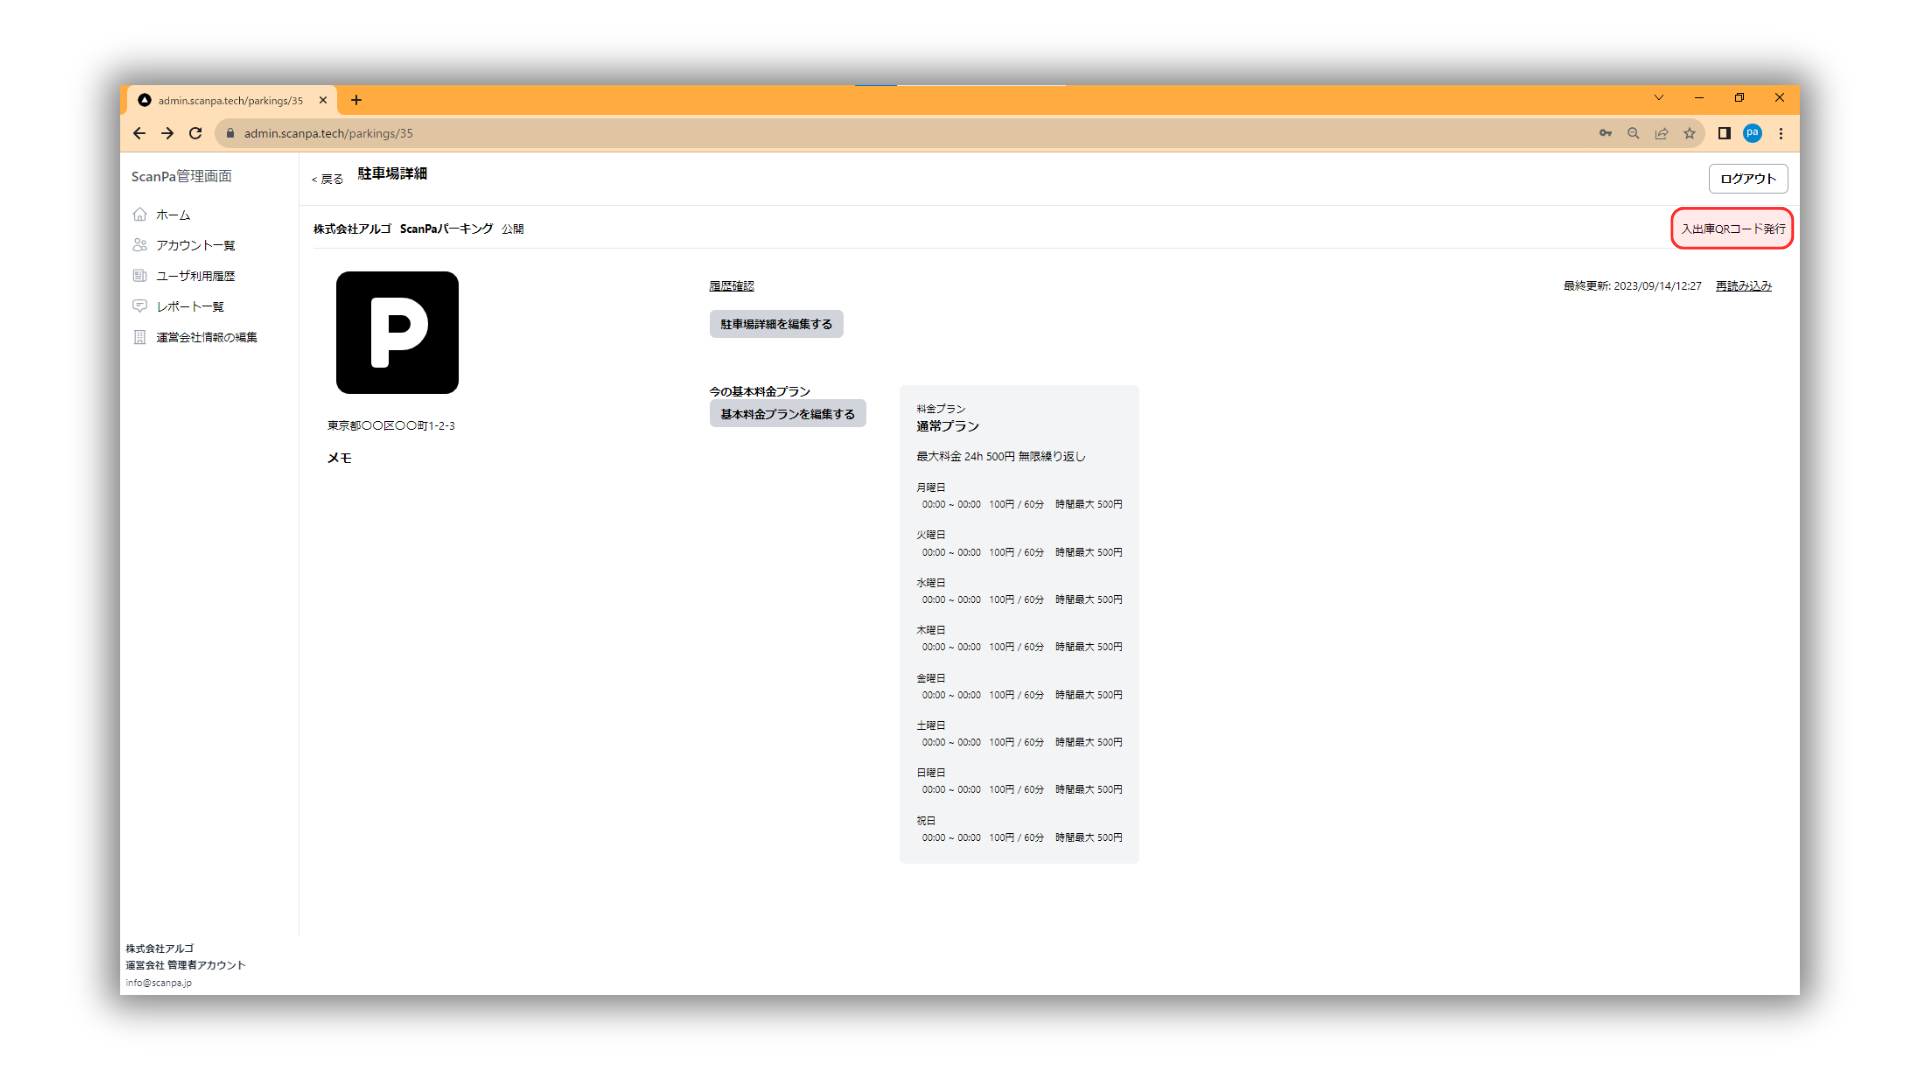Click the Home icon in sidebar
The image size is (1920, 1080).
click(140, 214)
